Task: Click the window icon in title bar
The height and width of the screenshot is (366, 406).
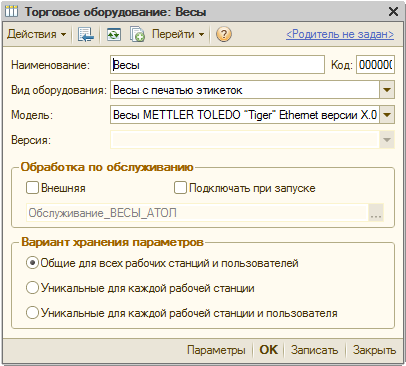Action: point(11,12)
